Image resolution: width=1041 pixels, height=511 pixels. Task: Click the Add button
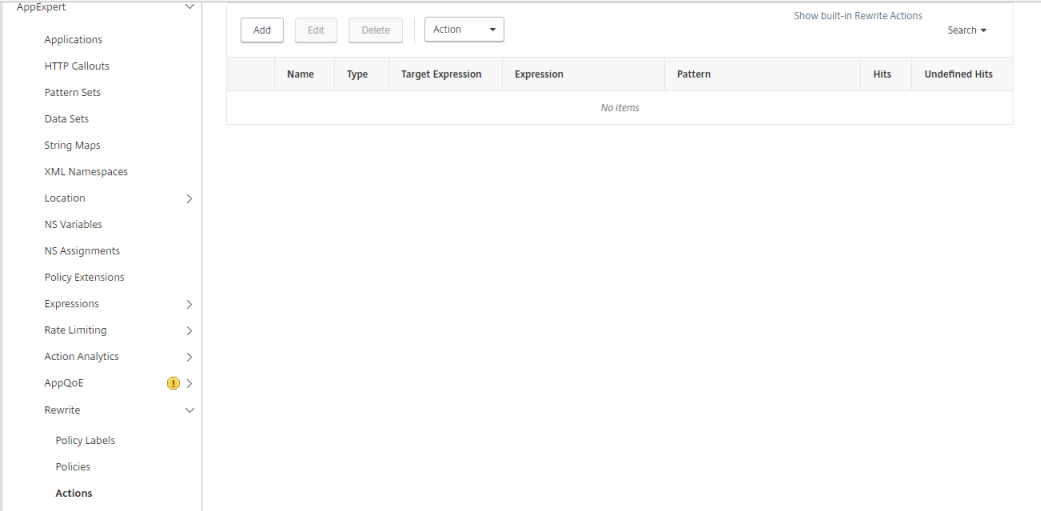tap(262, 30)
